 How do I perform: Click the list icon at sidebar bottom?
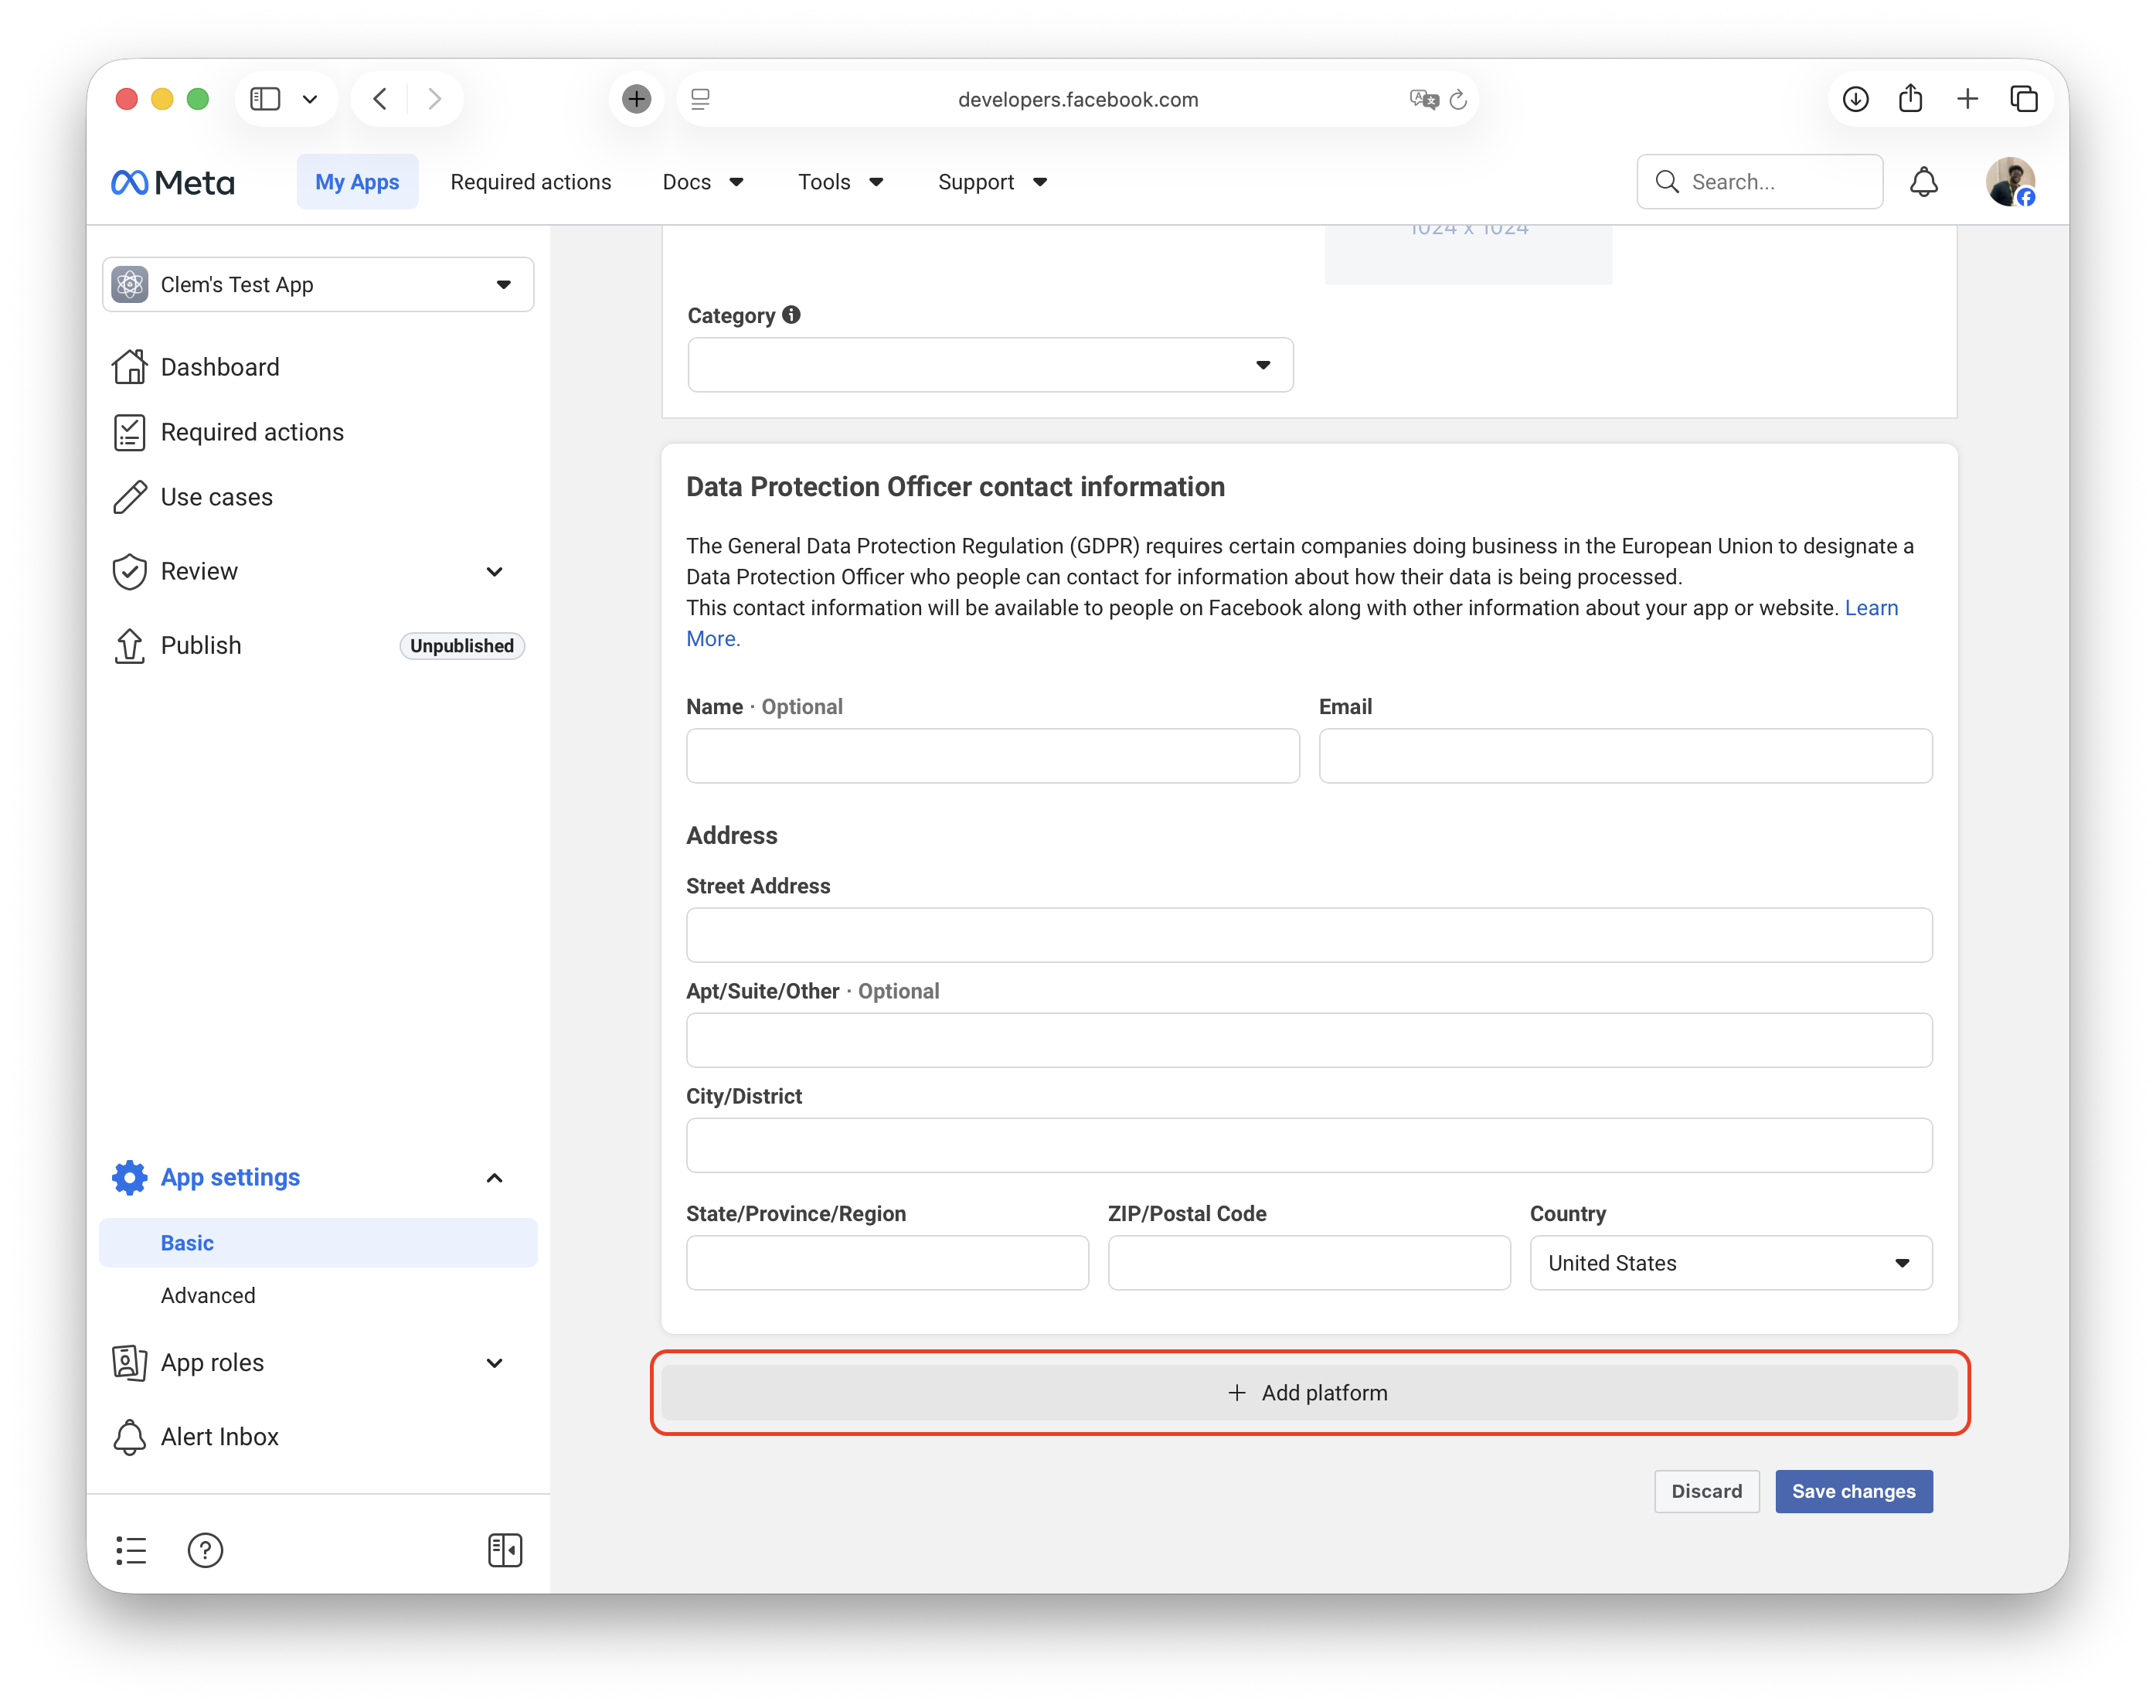pyautogui.click(x=131, y=1550)
